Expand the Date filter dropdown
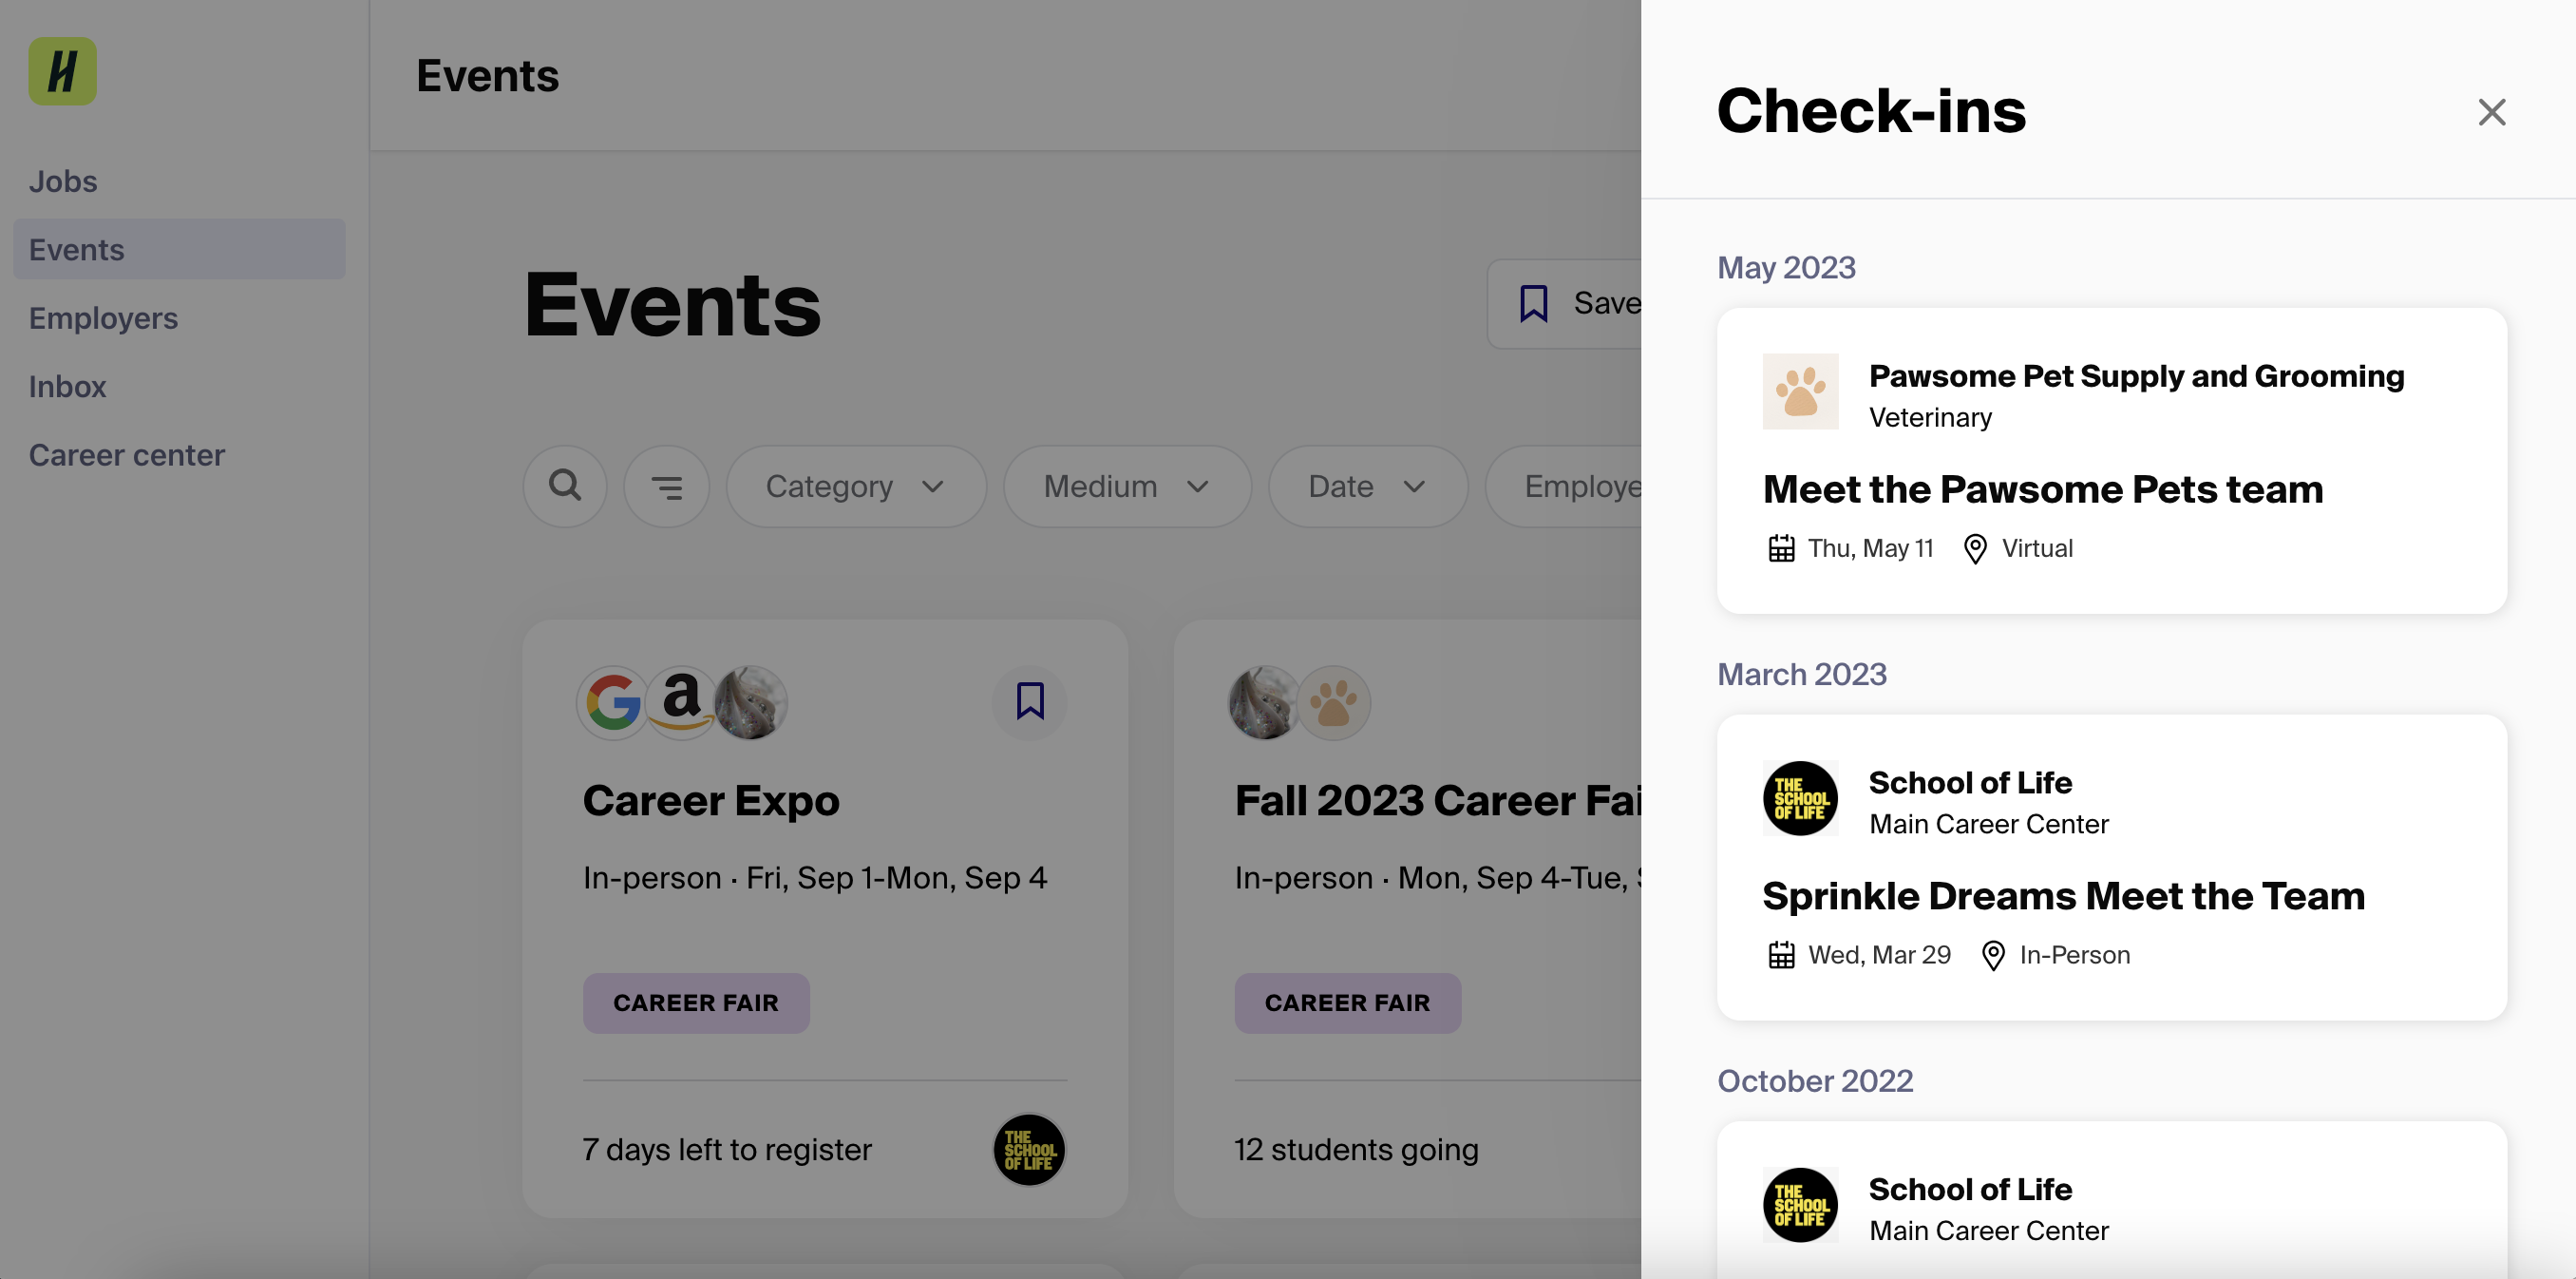Image resolution: width=2576 pixels, height=1279 pixels. click(1368, 486)
